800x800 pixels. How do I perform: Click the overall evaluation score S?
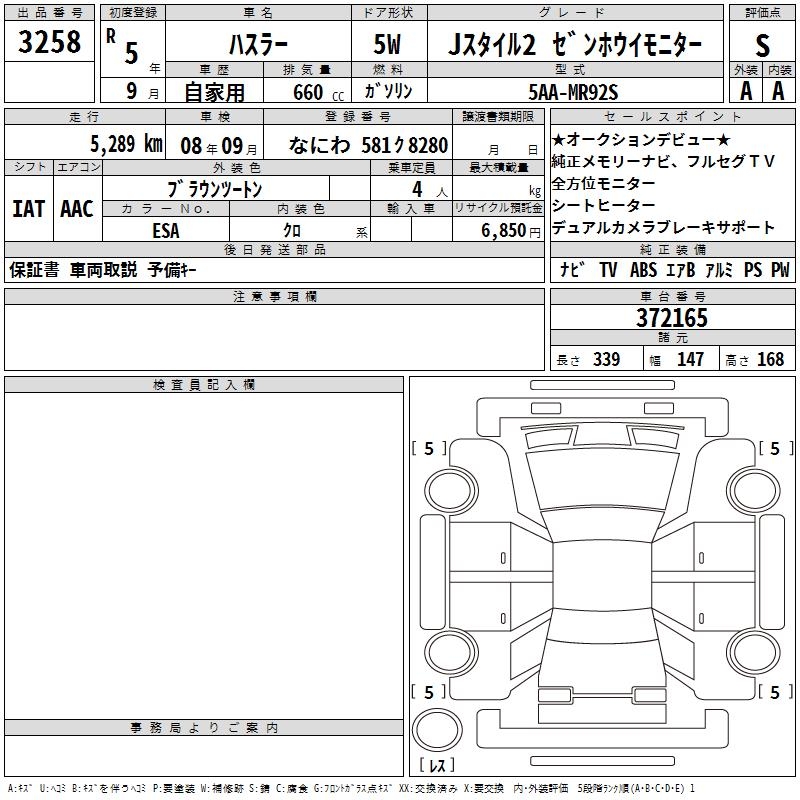click(762, 46)
